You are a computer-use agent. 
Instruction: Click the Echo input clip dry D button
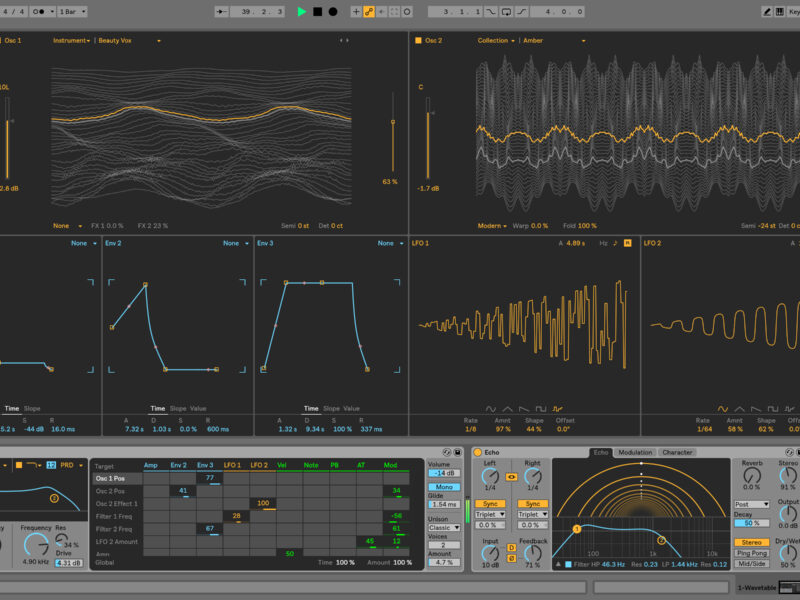click(511, 547)
